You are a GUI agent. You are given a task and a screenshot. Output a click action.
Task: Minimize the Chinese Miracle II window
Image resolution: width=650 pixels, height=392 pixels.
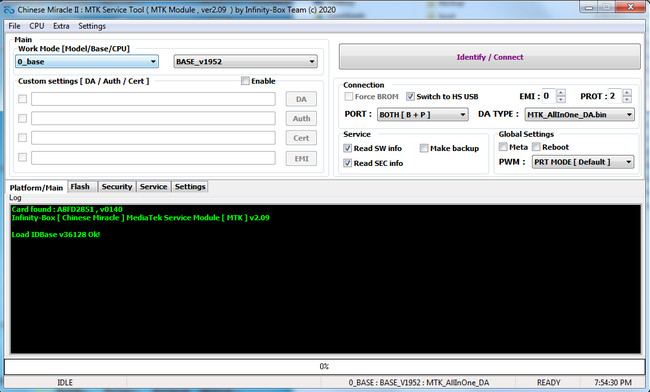589,7
